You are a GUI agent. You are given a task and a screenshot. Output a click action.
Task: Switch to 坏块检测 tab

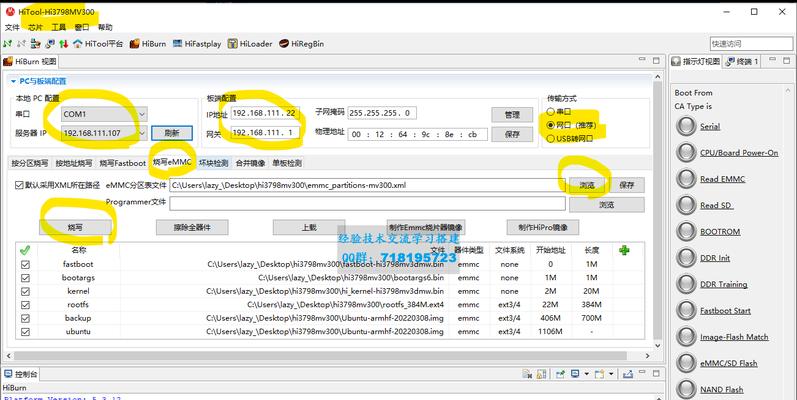pos(213,163)
